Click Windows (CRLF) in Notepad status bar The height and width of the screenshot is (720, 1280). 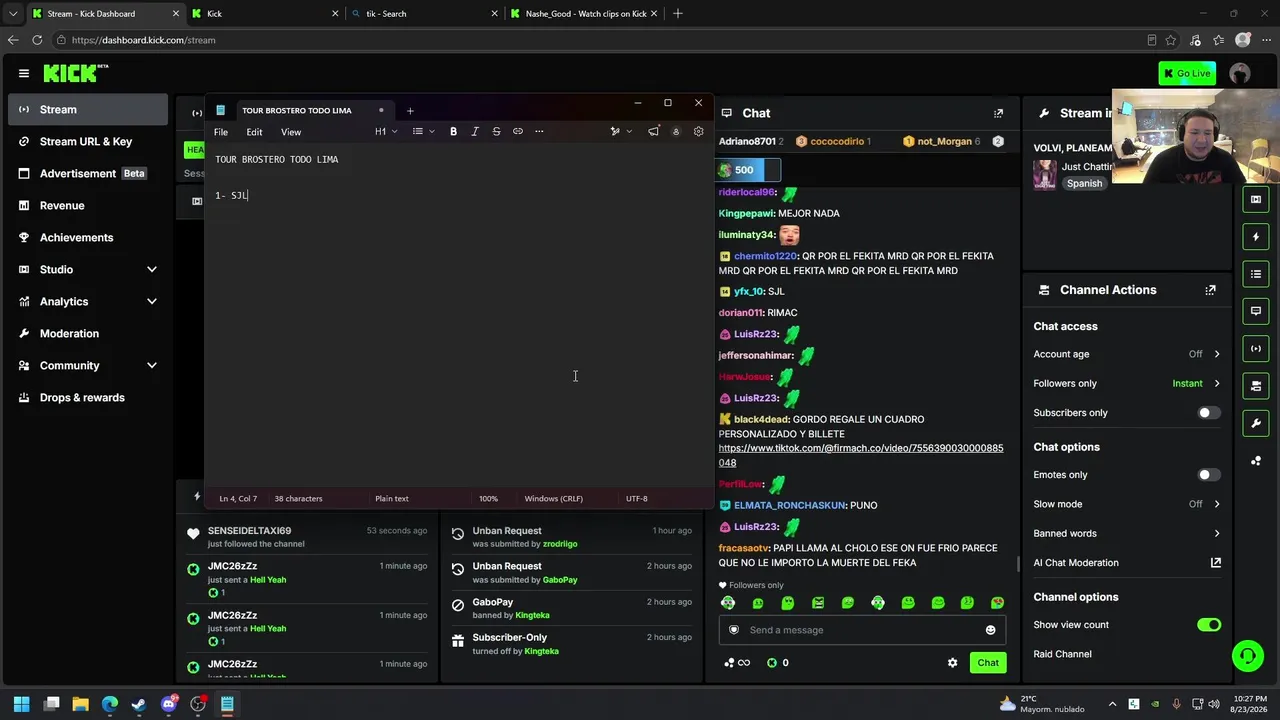point(553,498)
